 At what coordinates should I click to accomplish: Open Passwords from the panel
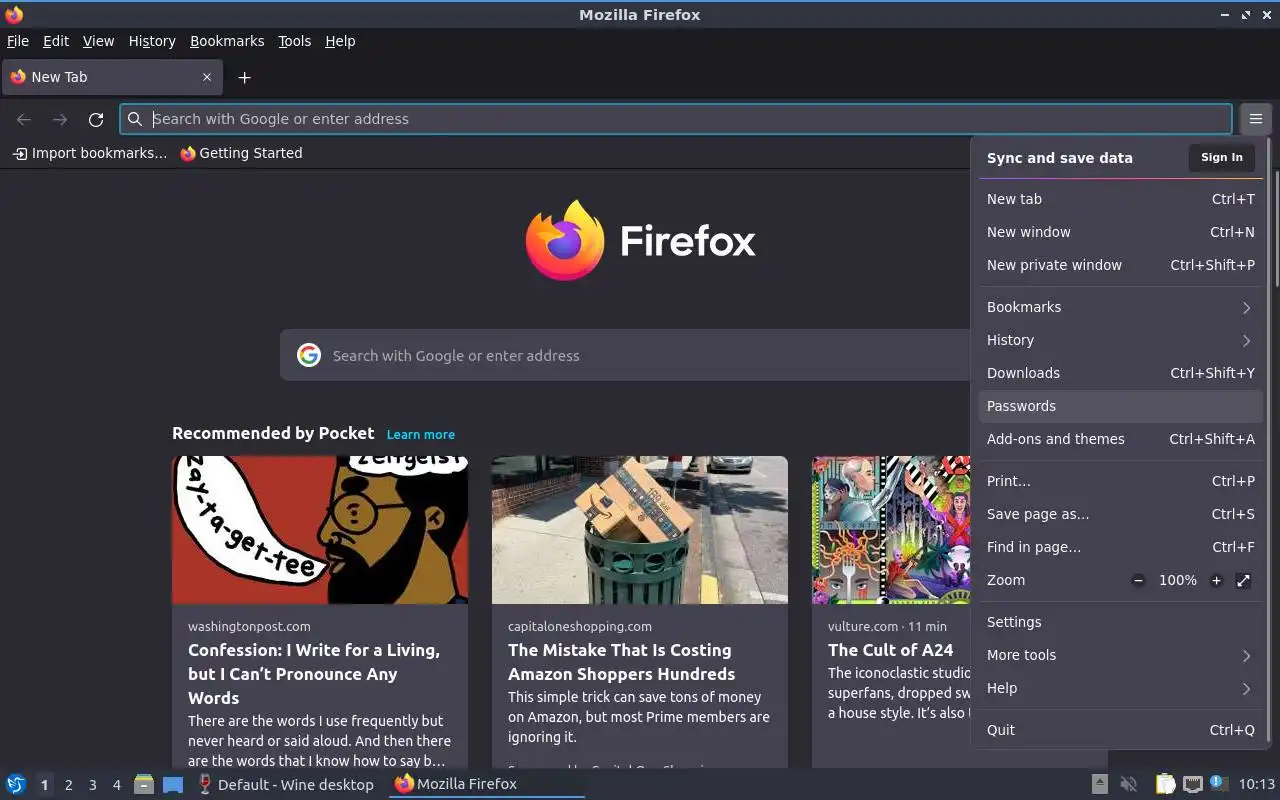[1120, 406]
